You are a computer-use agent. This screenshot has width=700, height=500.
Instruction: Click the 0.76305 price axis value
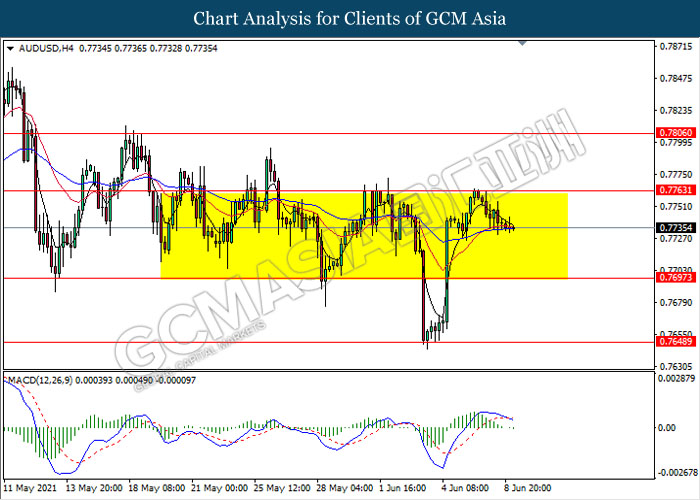tap(676, 367)
